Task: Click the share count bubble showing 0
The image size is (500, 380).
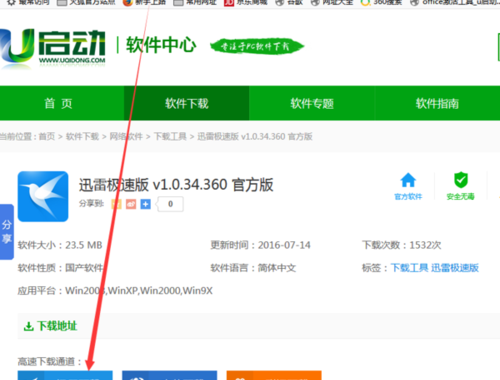Action: pos(170,204)
